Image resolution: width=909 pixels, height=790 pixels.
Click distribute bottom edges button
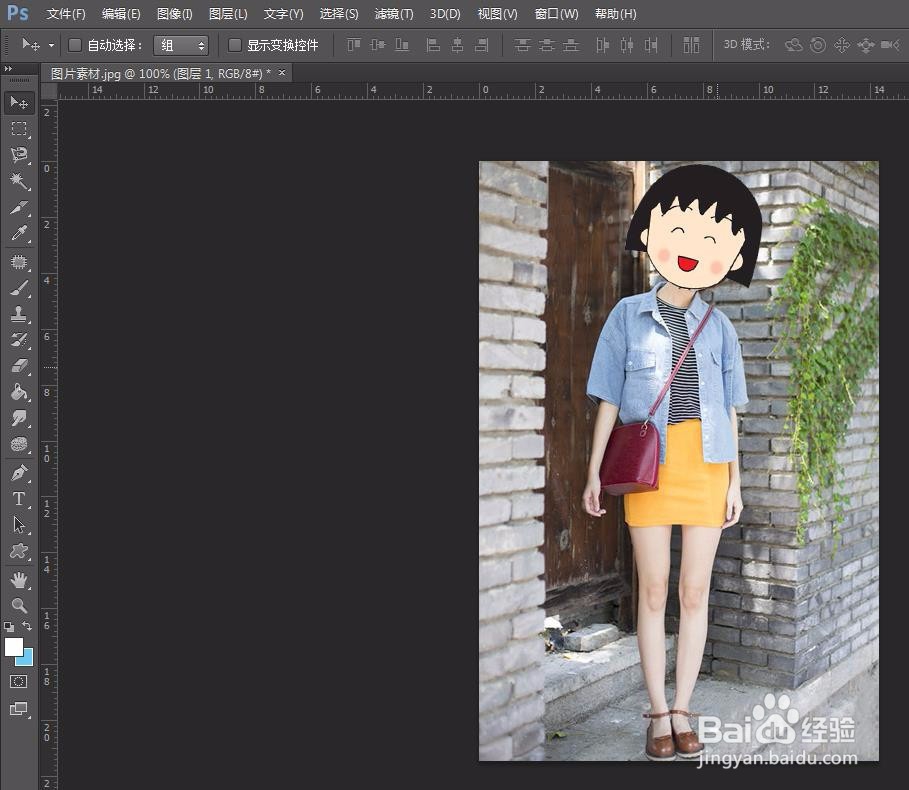pos(571,45)
